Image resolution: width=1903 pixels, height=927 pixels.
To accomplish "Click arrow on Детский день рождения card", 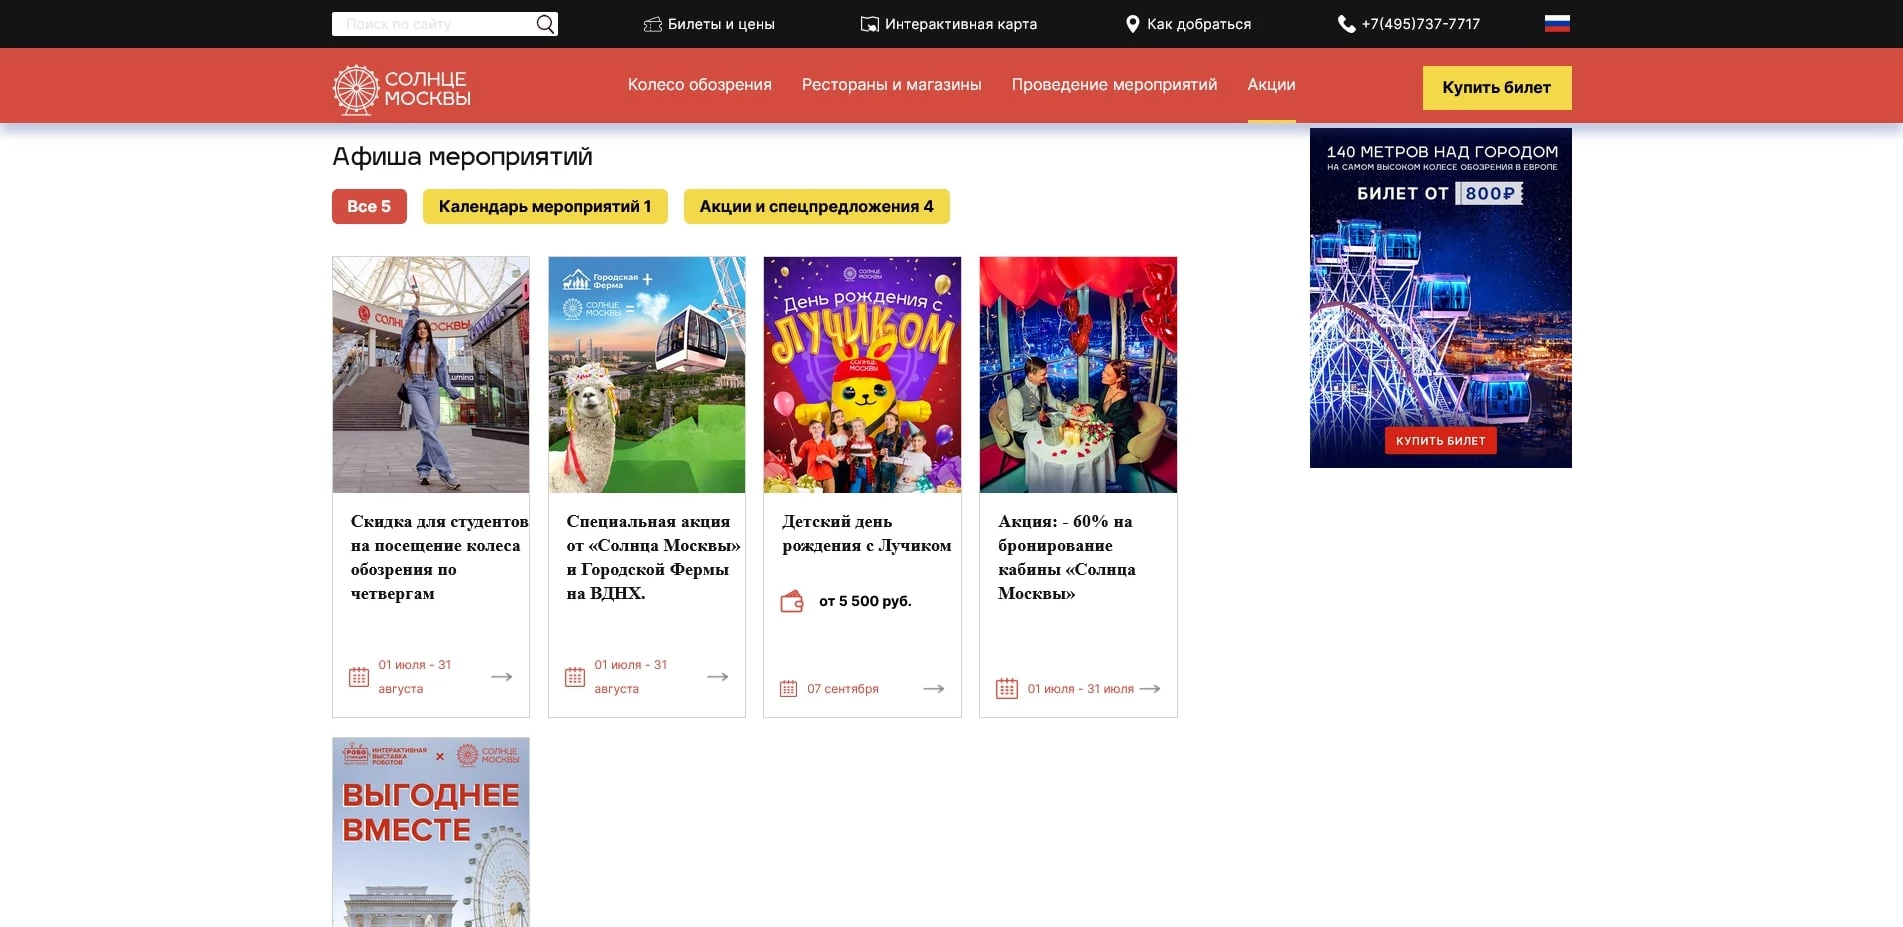I will click(x=933, y=689).
